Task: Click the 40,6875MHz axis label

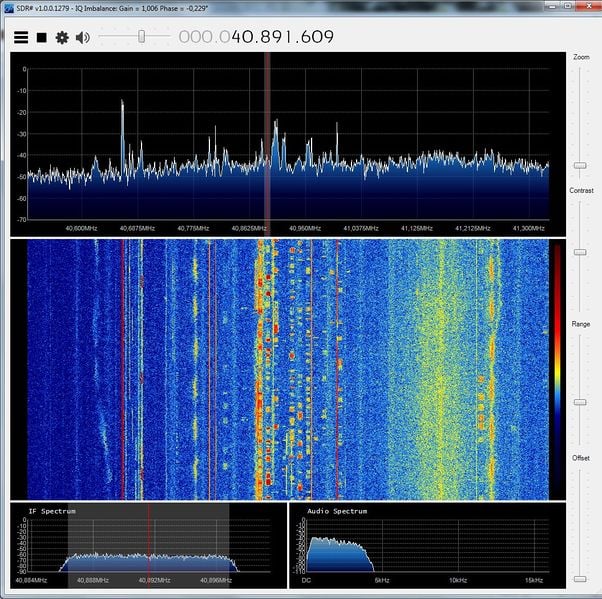Action: (137, 228)
